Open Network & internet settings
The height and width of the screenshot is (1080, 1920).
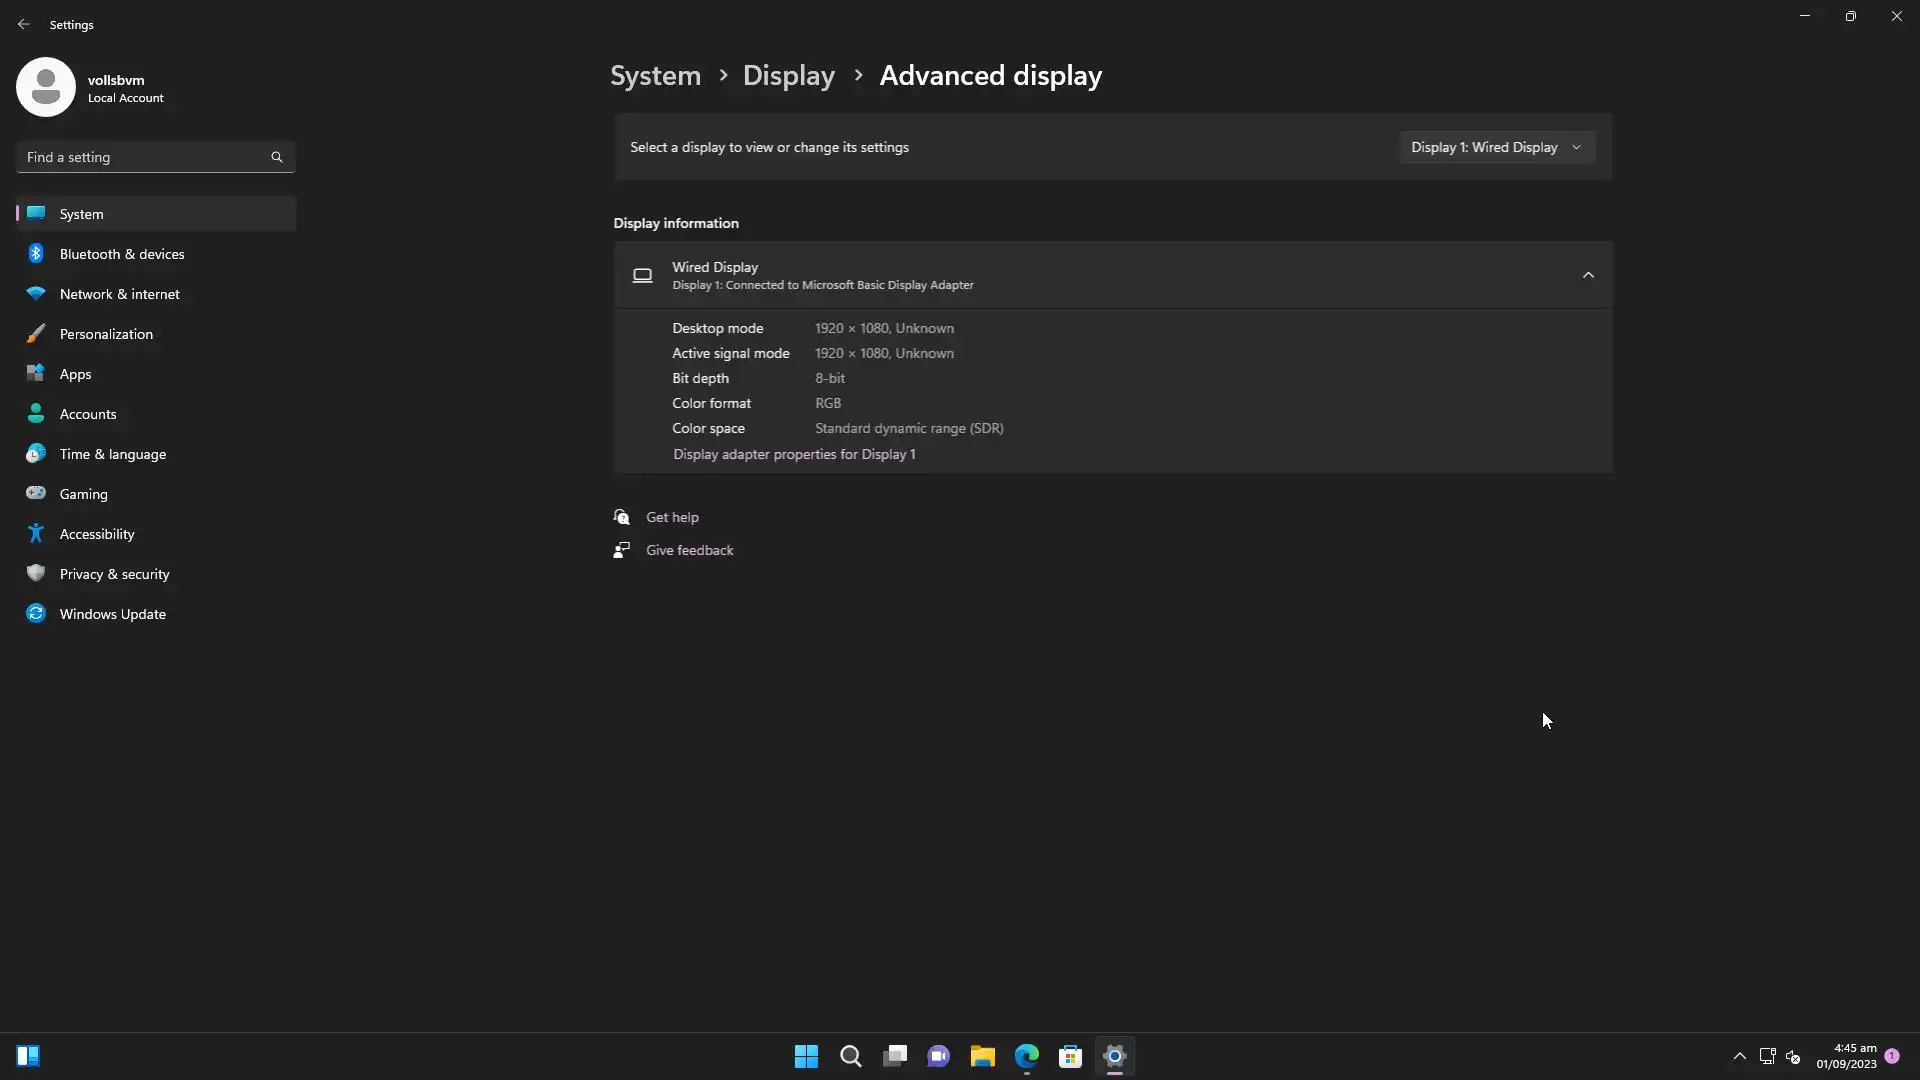pos(119,294)
